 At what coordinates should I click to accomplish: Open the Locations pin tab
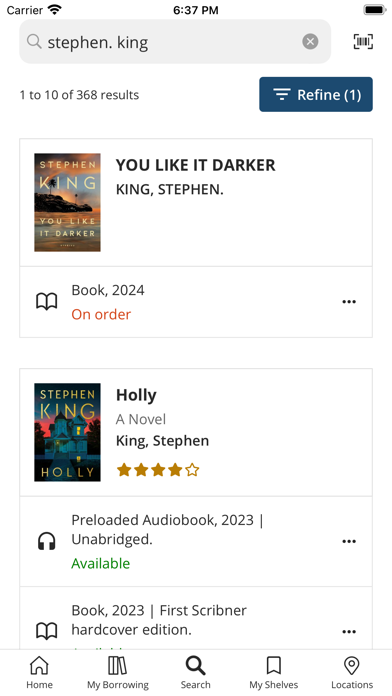(x=352, y=672)
